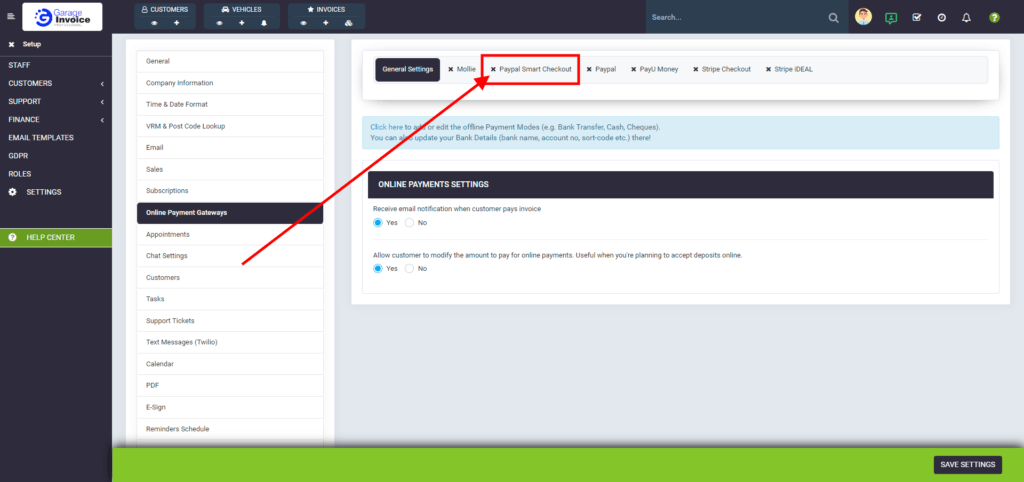Viewport: 1024px width, 482px height.
Task: Open the Mollie gateway tab
Action: point(462,69)
